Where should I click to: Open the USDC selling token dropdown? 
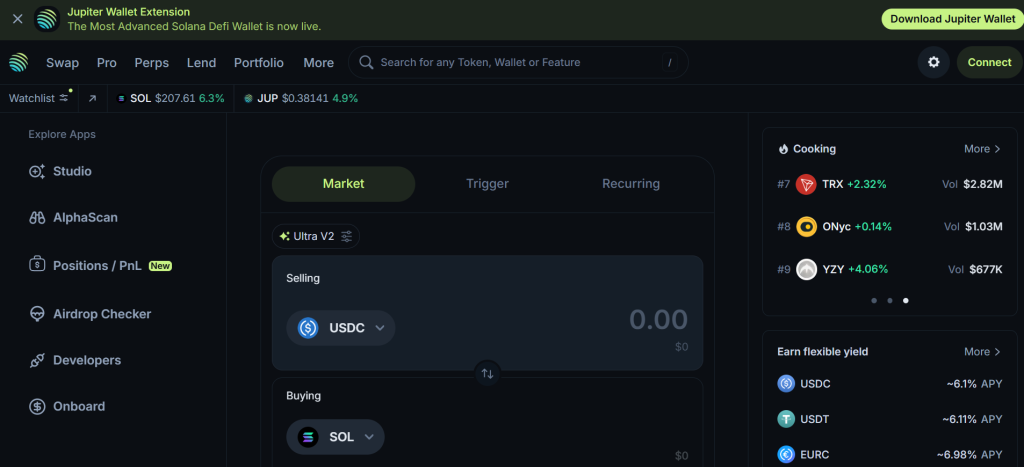341,327
